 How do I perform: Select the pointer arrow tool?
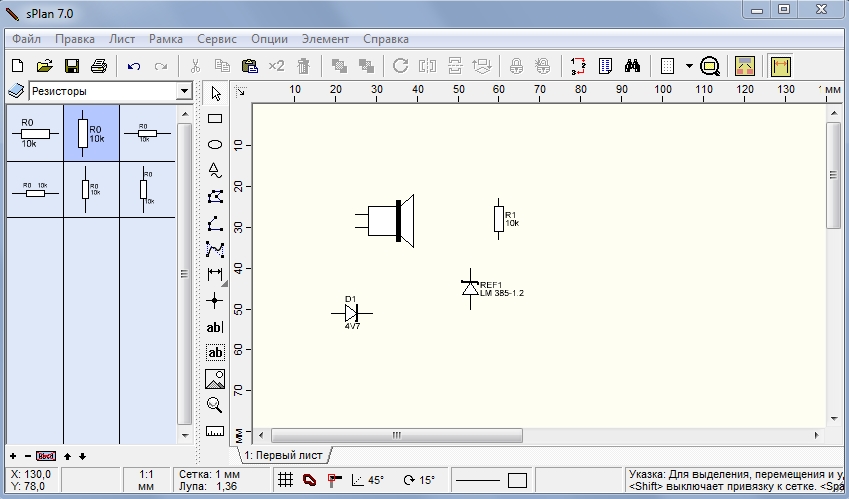click(215, 94)
